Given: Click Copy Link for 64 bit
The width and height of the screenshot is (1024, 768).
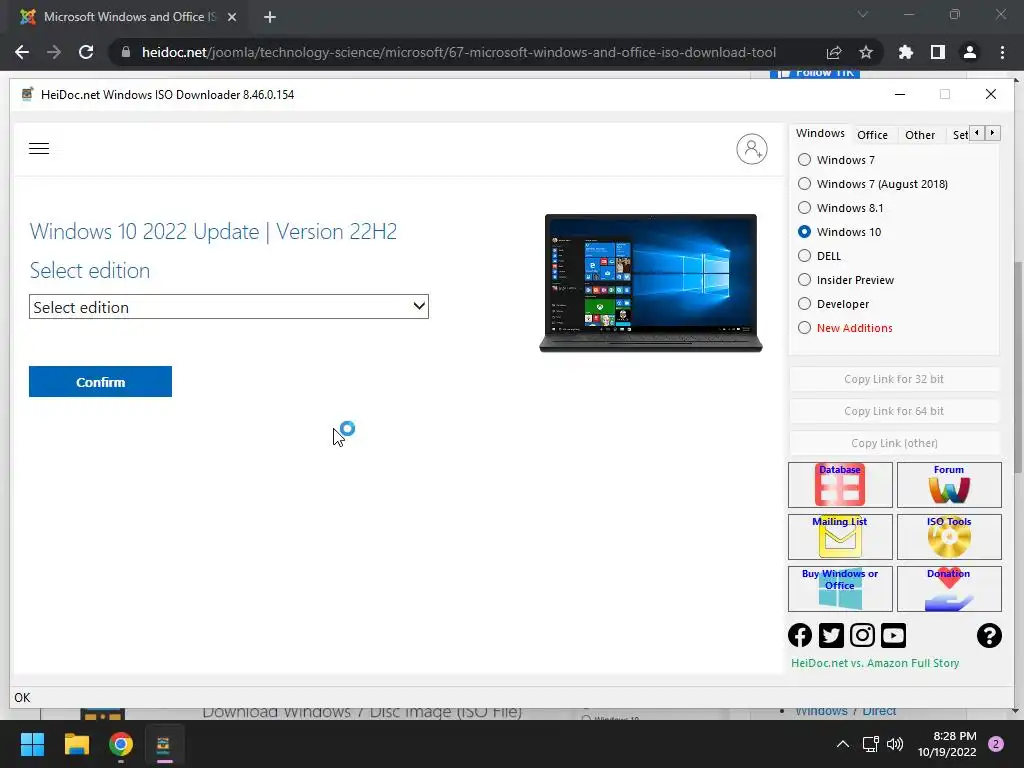Looking at the screenshot, I should coord(894,411).
